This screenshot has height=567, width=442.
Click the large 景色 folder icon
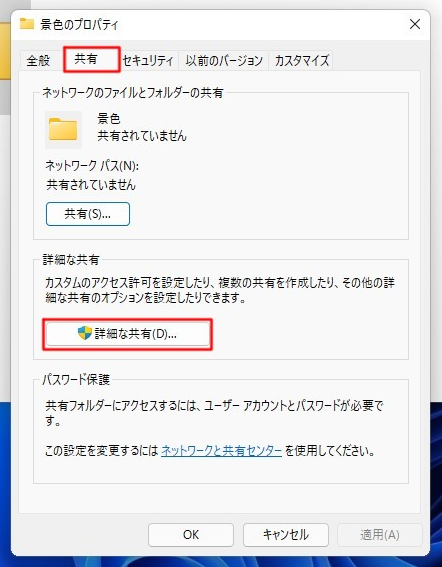63,129
